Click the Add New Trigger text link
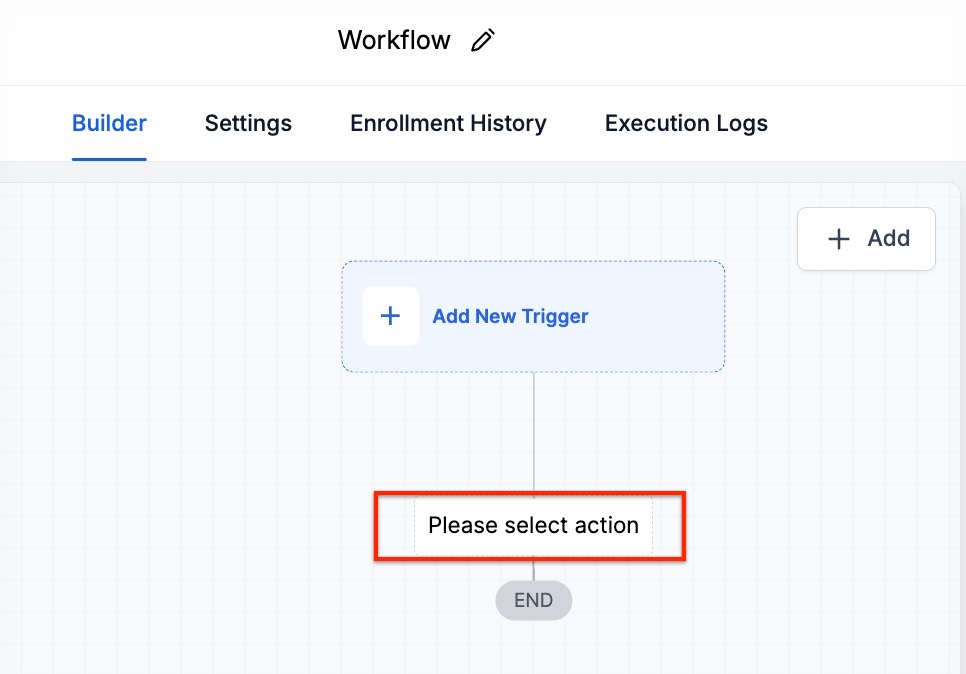Viewport: 966px width, 674px height. (510, 317)
